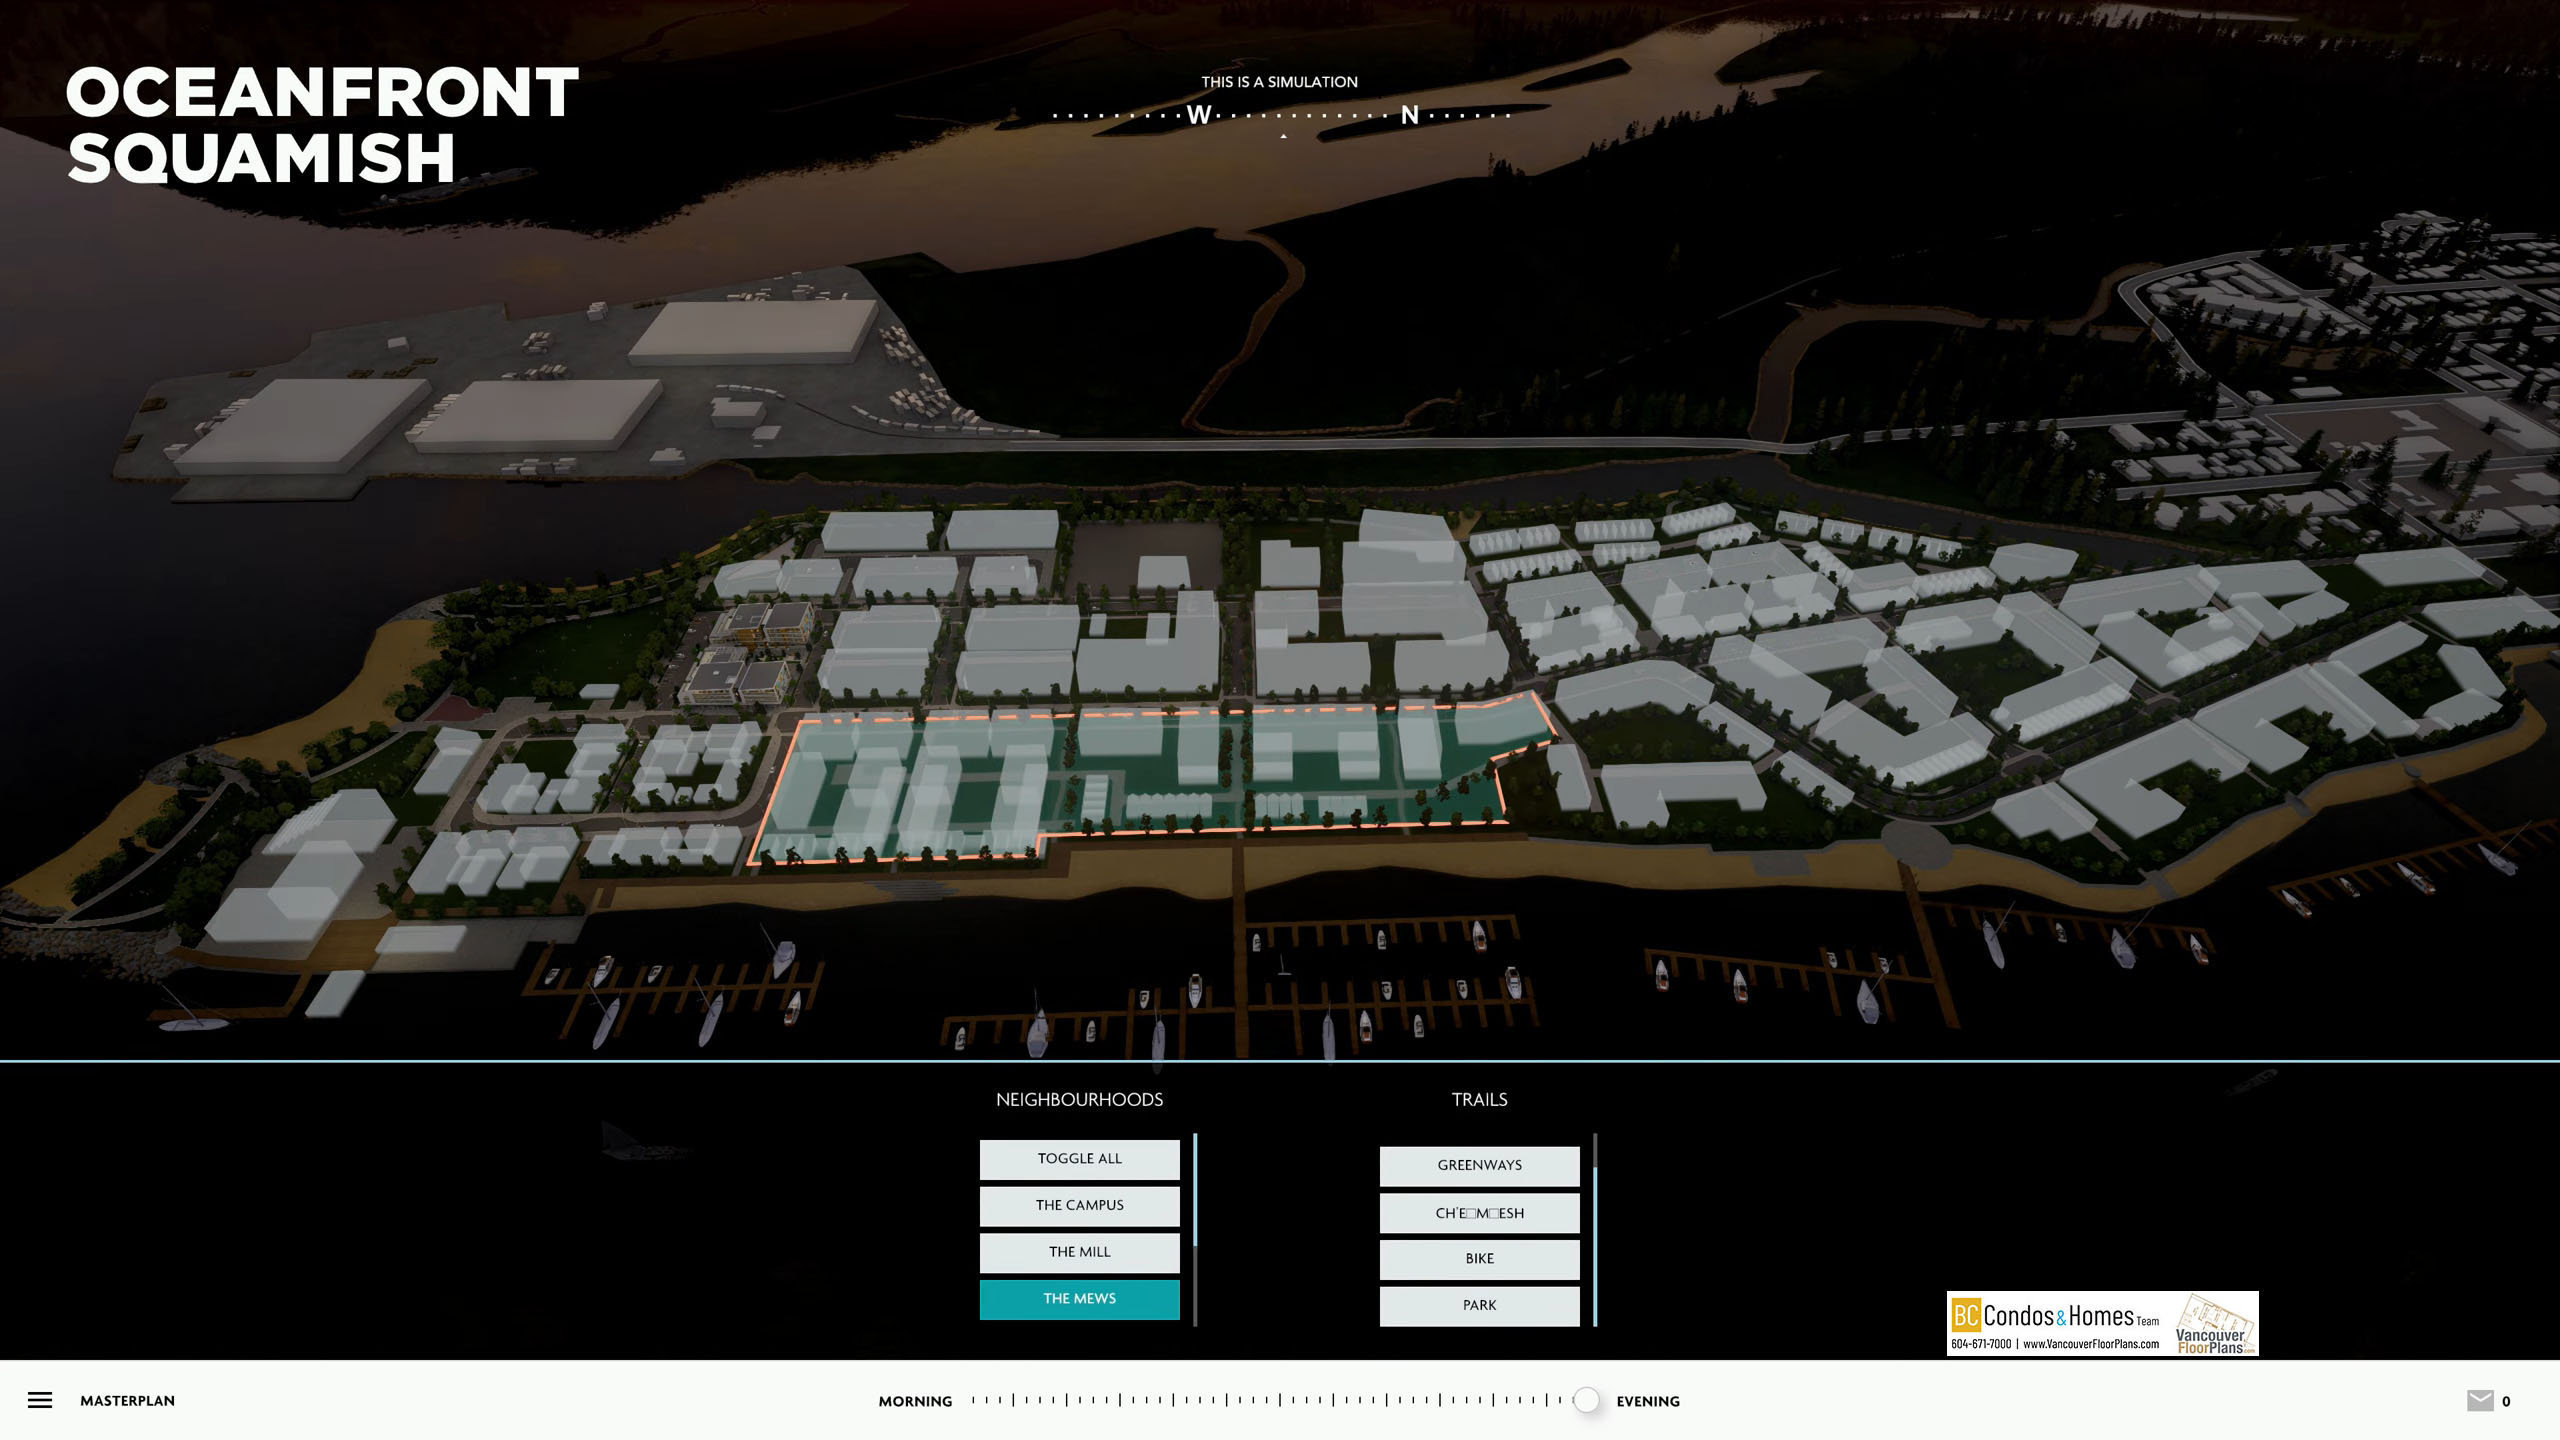Click the This Is A Simulation label
This screenshot has width=2560, height=1440.
click(1280, 82)
